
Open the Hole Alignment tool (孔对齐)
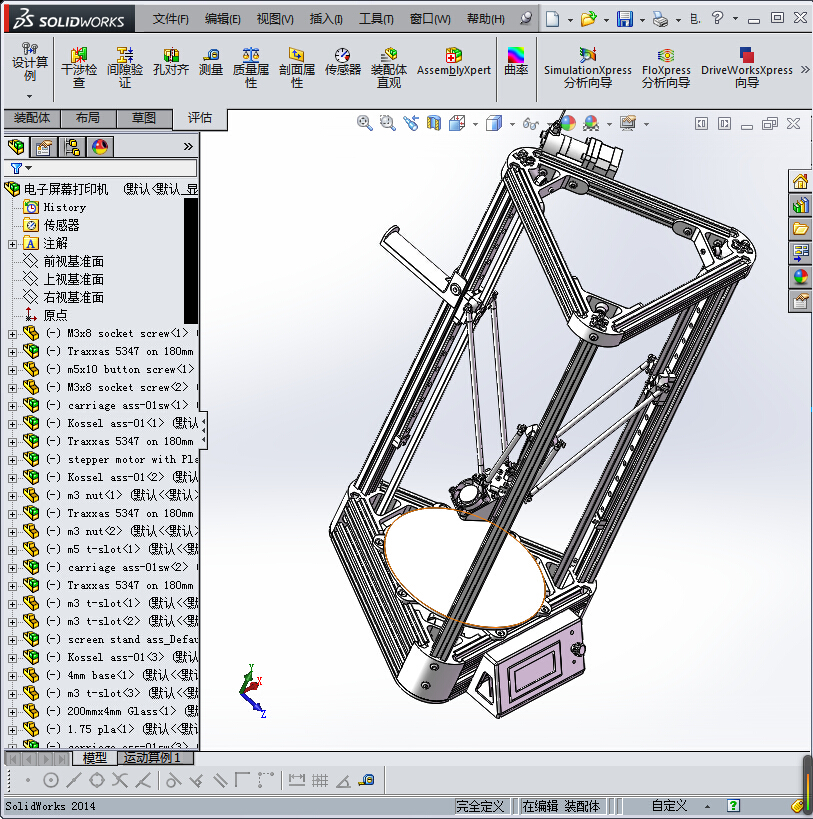[171, 62]
